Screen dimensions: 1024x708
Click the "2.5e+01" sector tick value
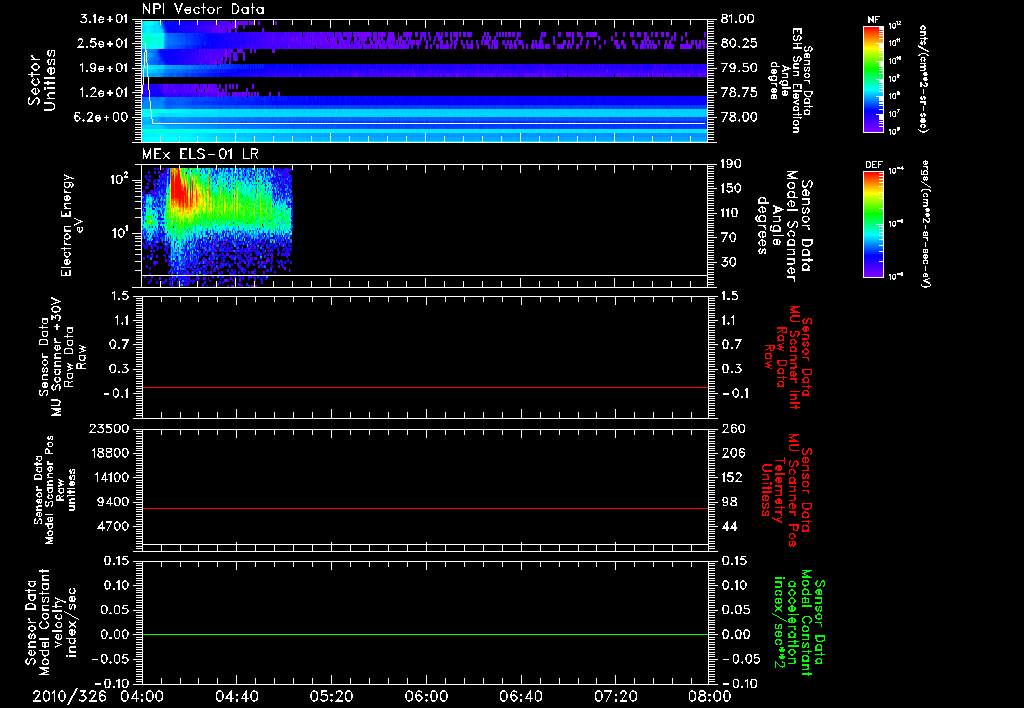click(103, 43)
